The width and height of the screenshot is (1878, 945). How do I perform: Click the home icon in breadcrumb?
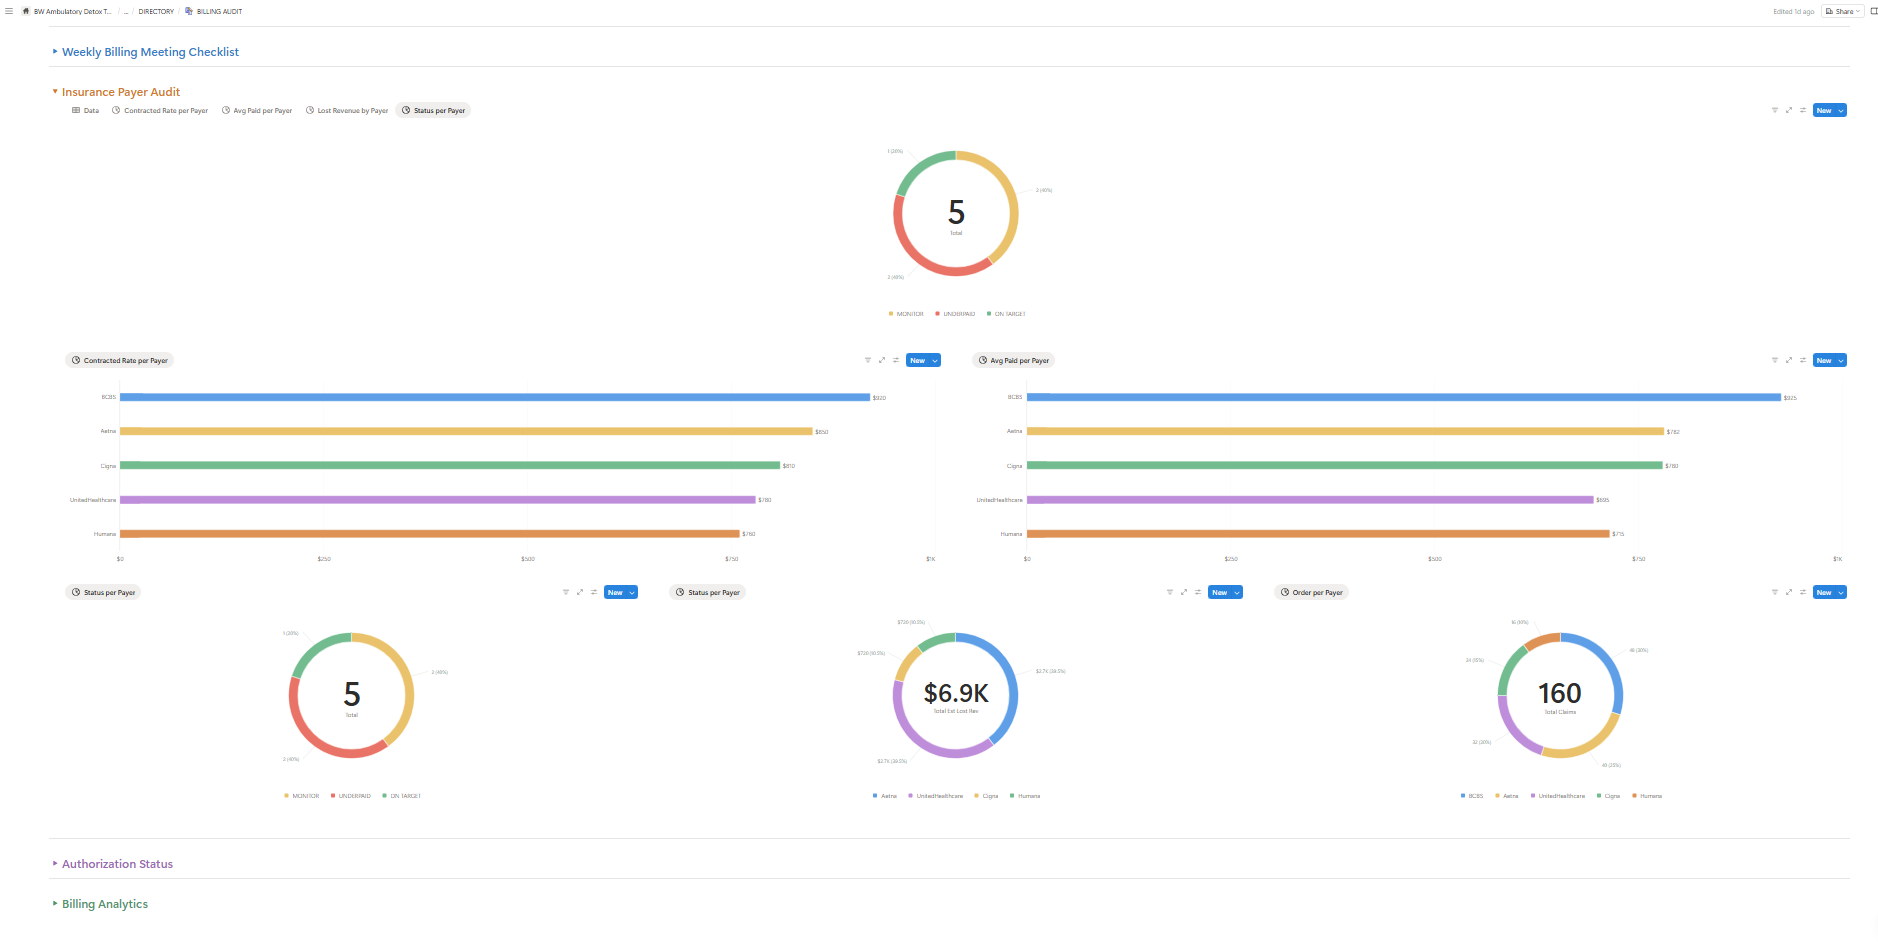[x=26, y=11]
